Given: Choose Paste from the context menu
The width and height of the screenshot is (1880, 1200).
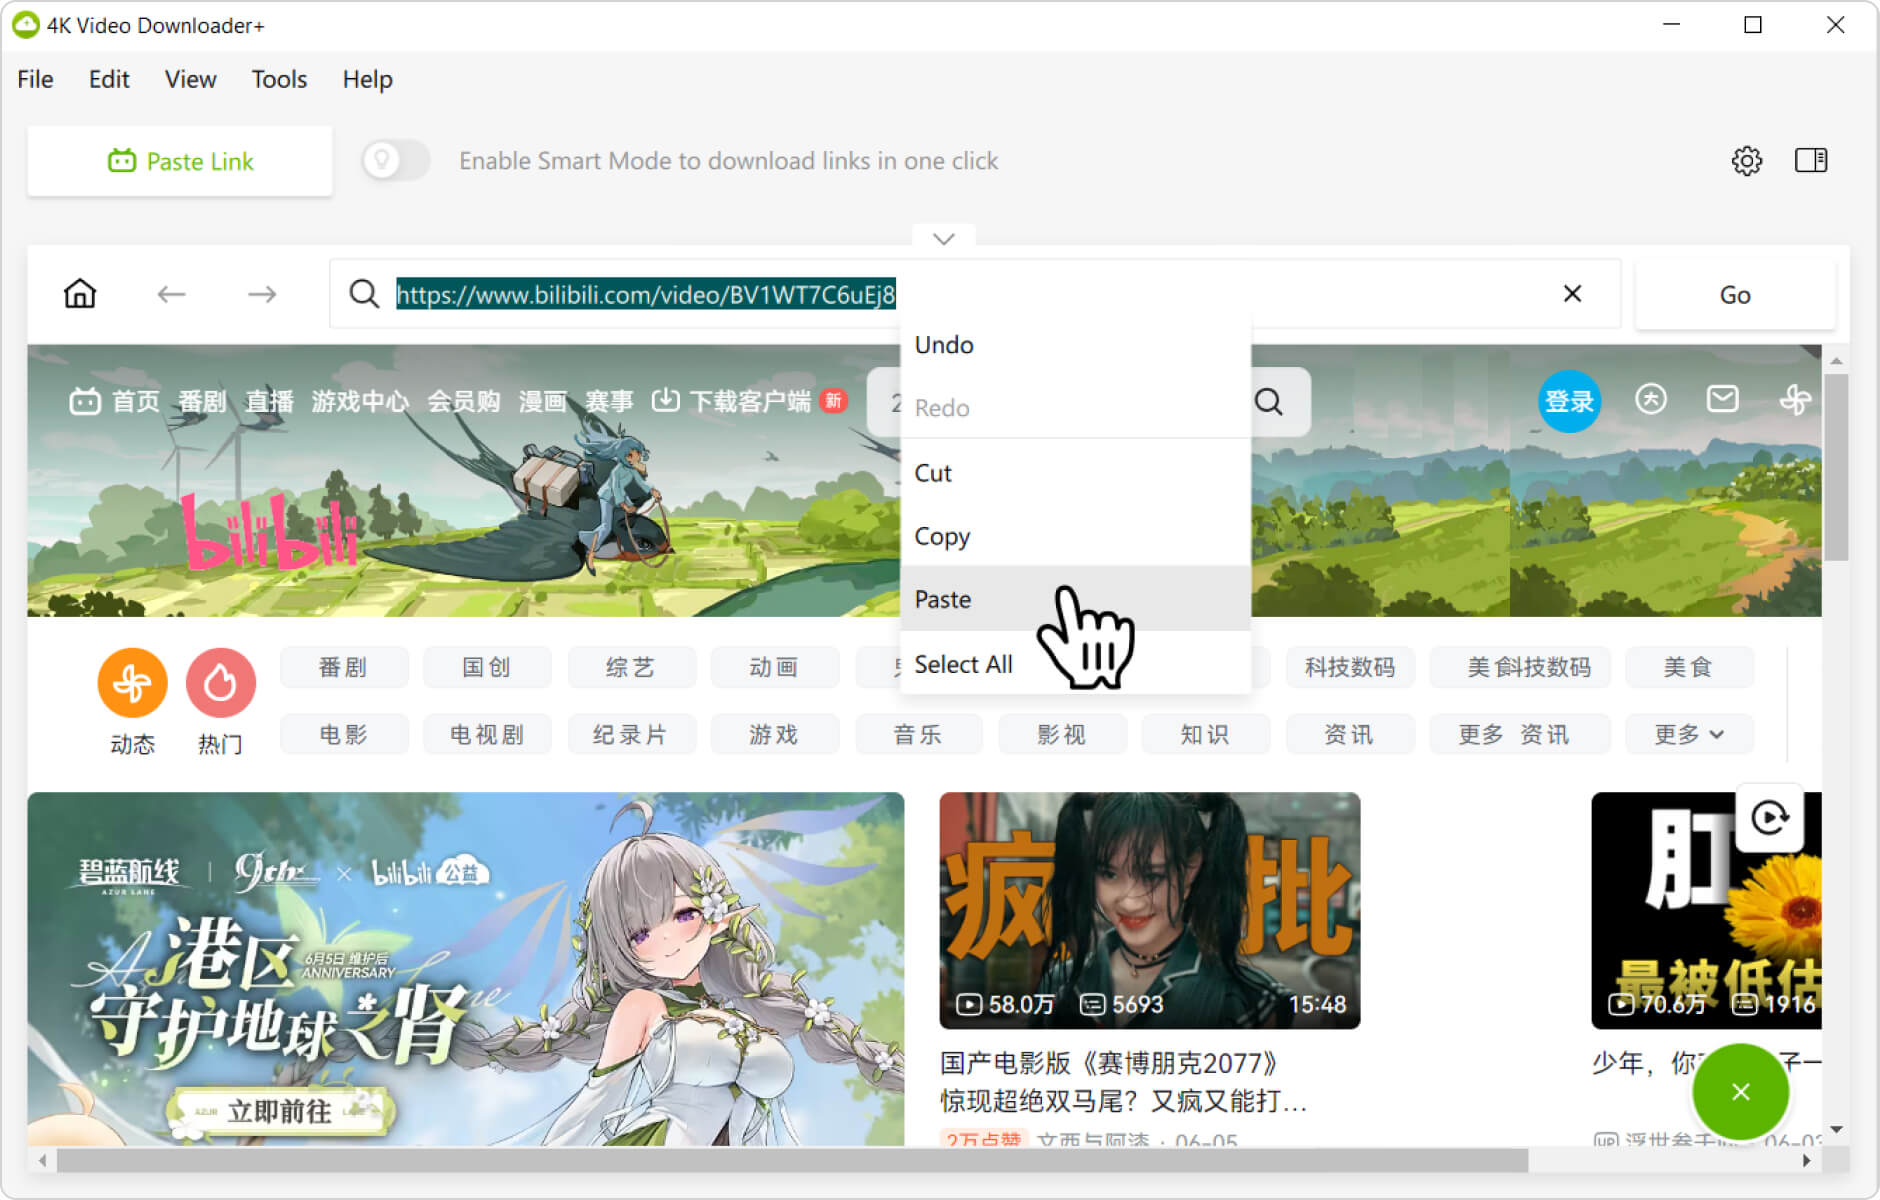Looking at the screenshot, I should pos(1076,599).
